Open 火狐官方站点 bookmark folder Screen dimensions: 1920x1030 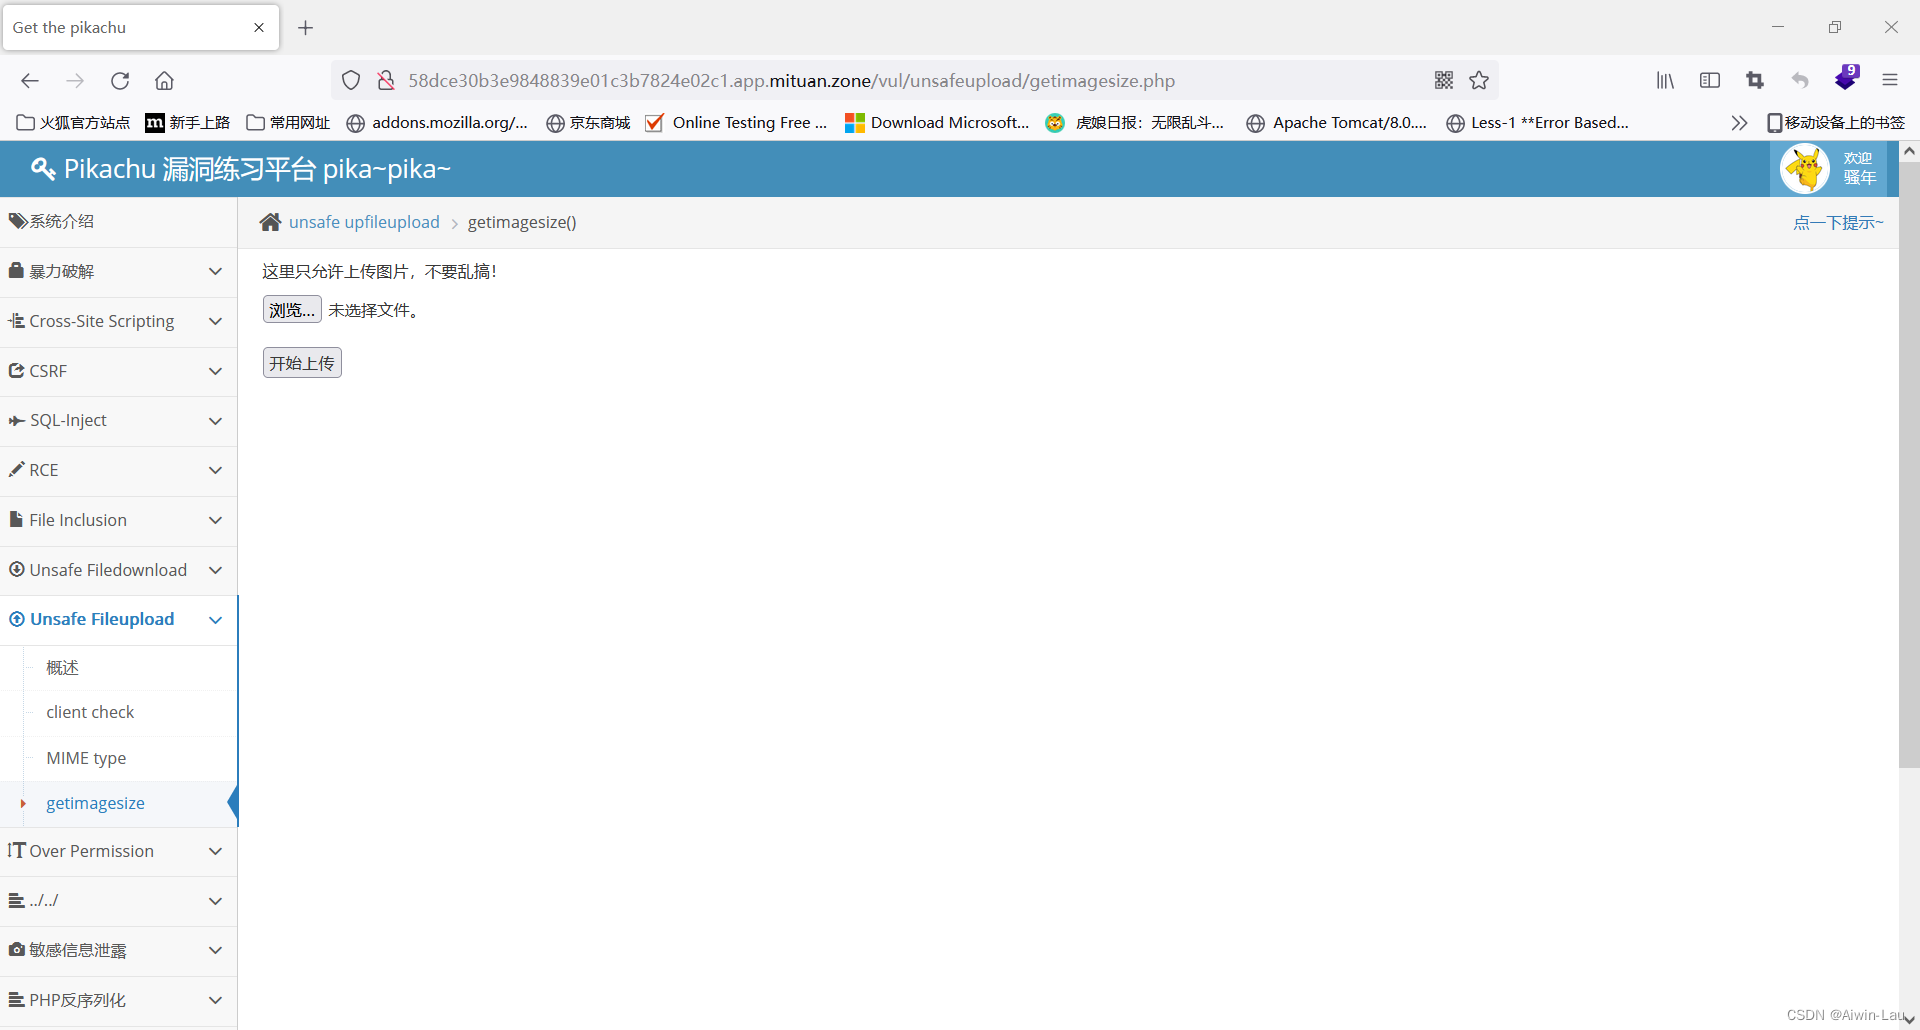73,123
